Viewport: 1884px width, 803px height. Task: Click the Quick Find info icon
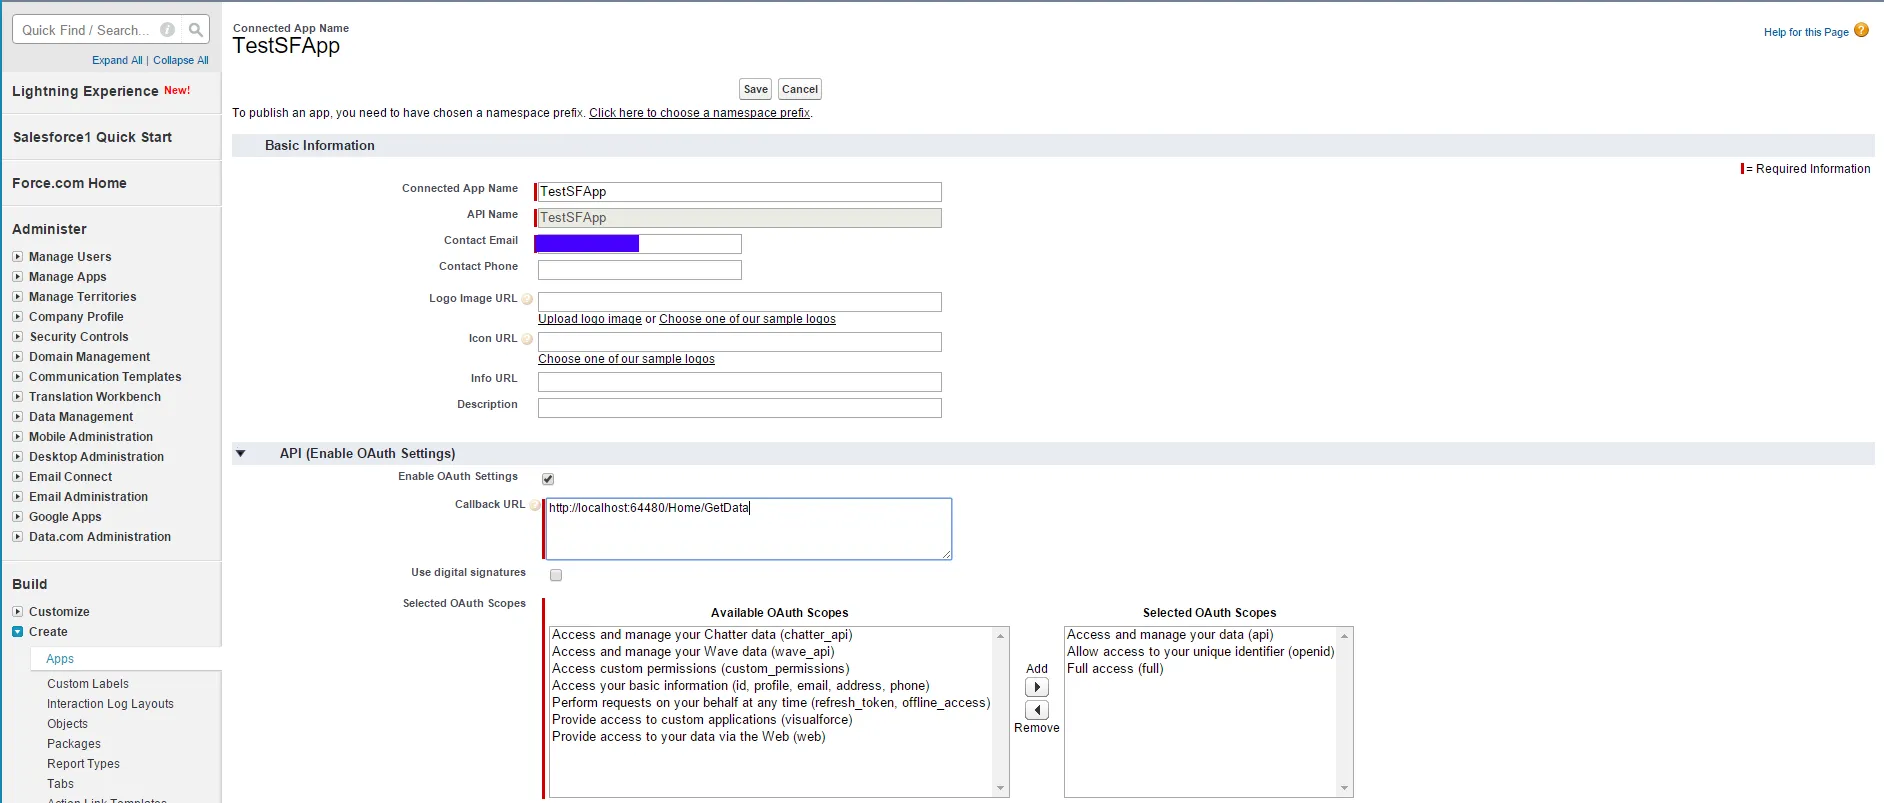click(x=168, y=30)
